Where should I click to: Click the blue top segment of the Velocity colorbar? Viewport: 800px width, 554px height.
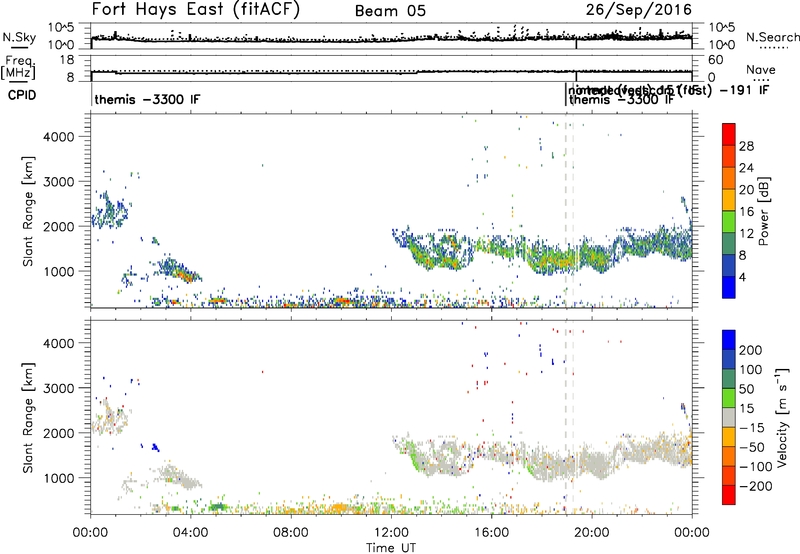coord(729,340)
